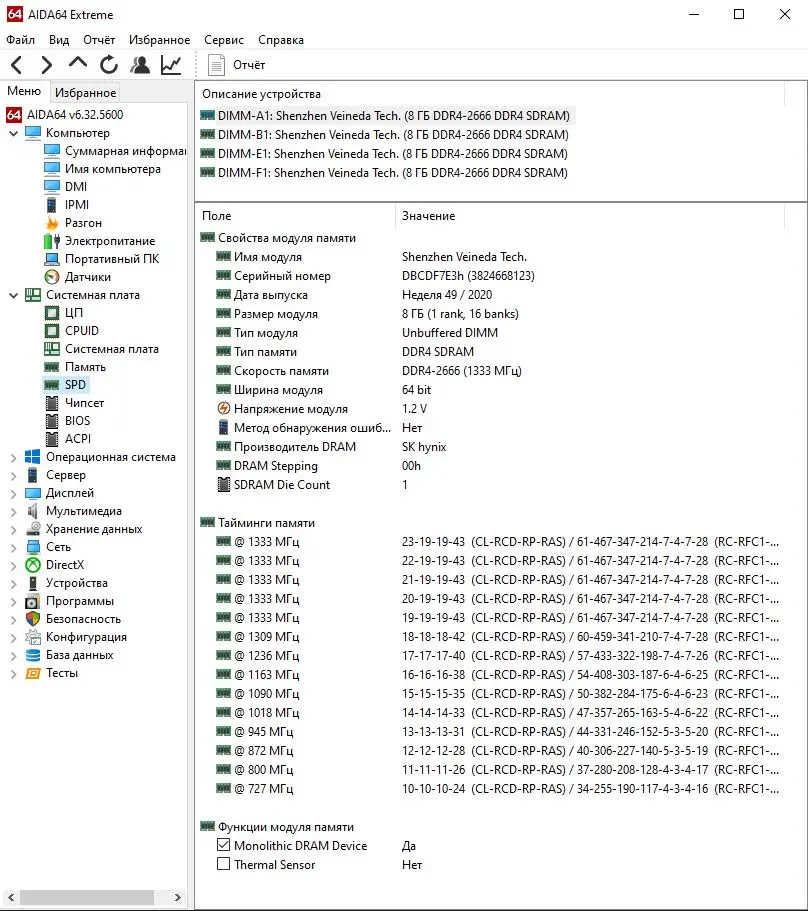Open the graph chart toolbar icon
This screenshot has height=911, width=808.
coord(171,64)
